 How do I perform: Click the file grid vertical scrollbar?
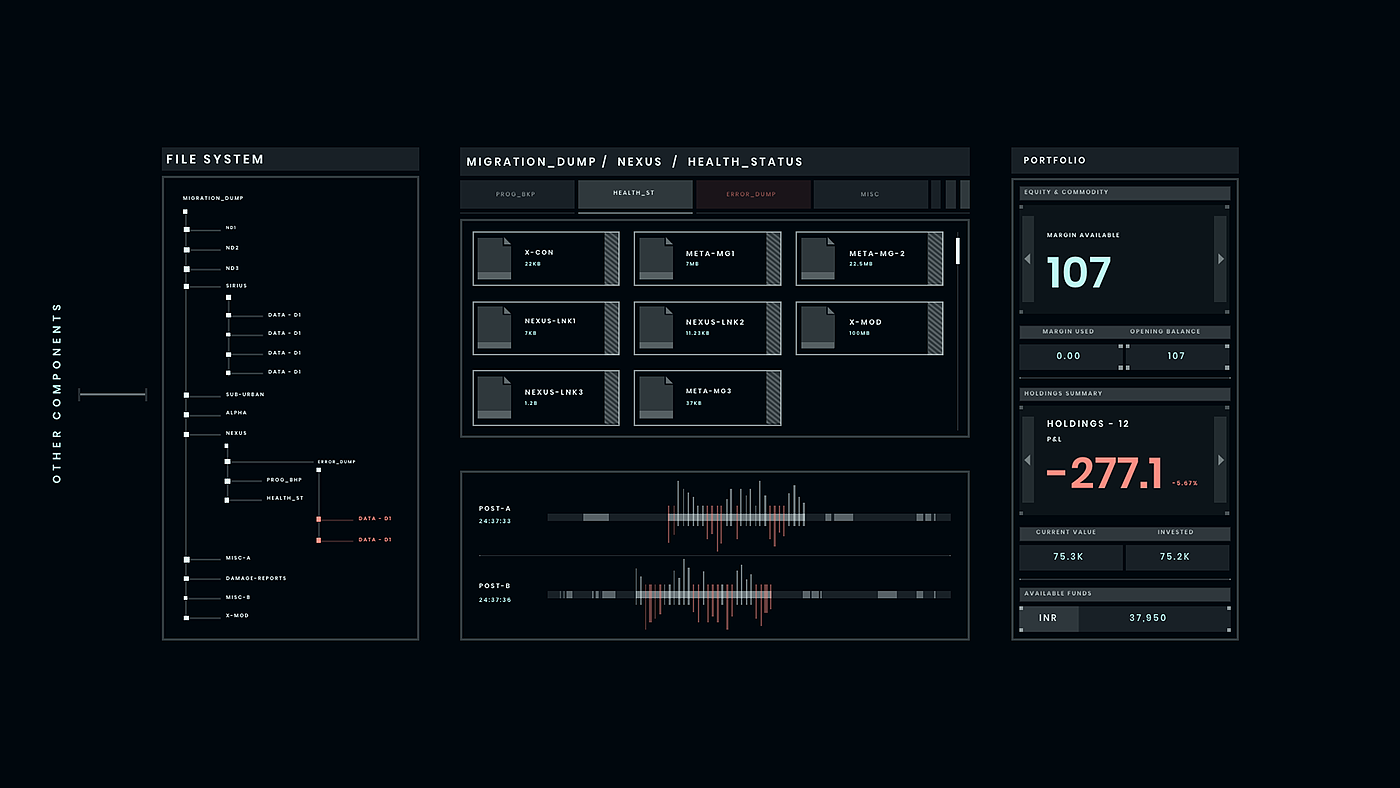[x=957, y=251]
